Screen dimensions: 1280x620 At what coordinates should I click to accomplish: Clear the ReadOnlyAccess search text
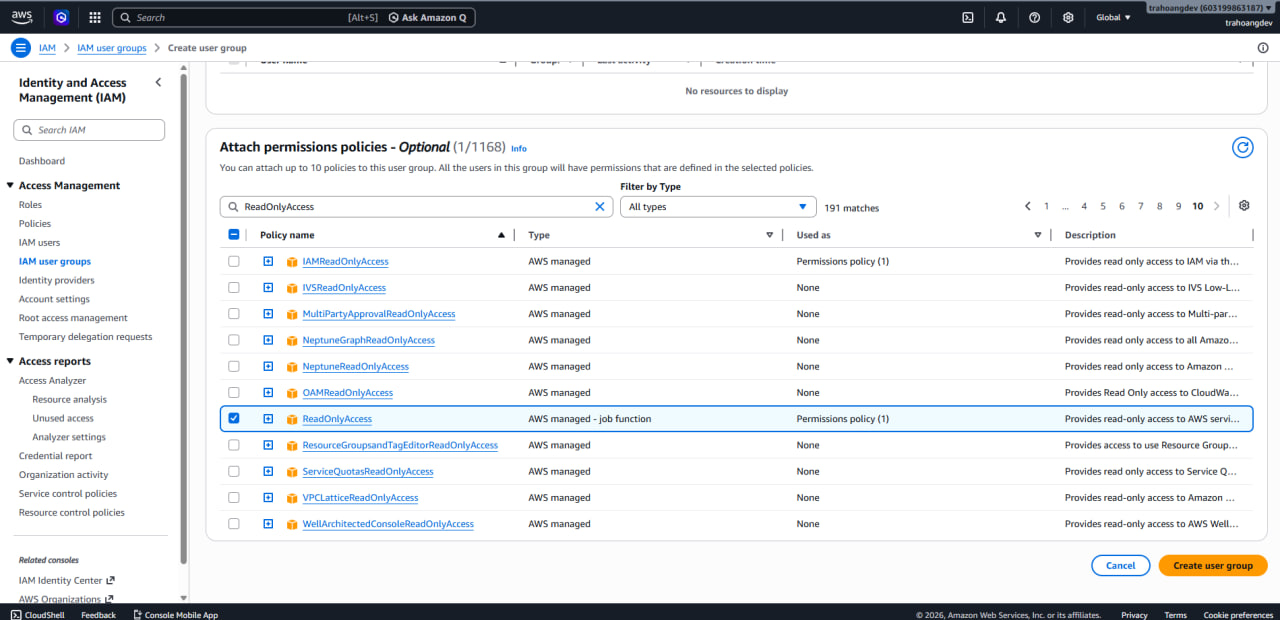[x=600, y=207]
